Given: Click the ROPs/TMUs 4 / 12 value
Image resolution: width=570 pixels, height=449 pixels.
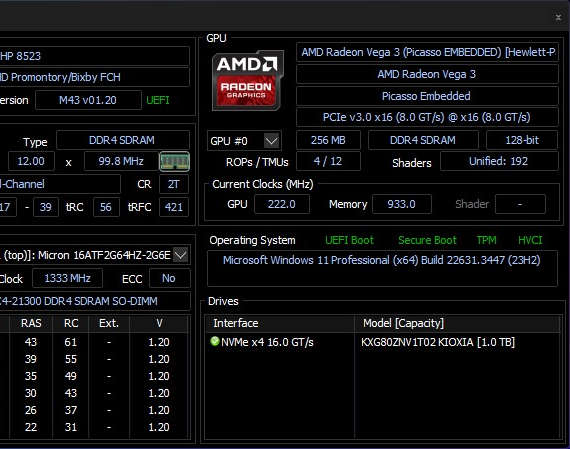Looking at the screenshot, I should pyautogui.click(x=328, y=161).
